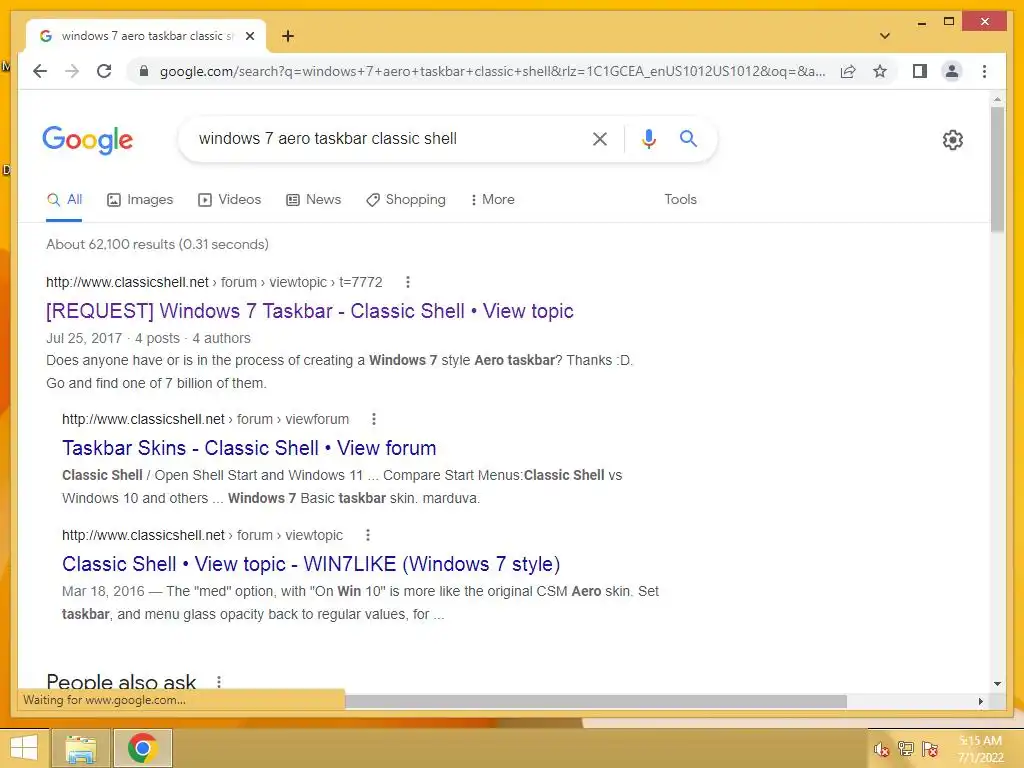Image resolution: width=1024 pixels, height=768 pixels.
Task: Click the muted volume tray icon
Action: pos(881,749)
